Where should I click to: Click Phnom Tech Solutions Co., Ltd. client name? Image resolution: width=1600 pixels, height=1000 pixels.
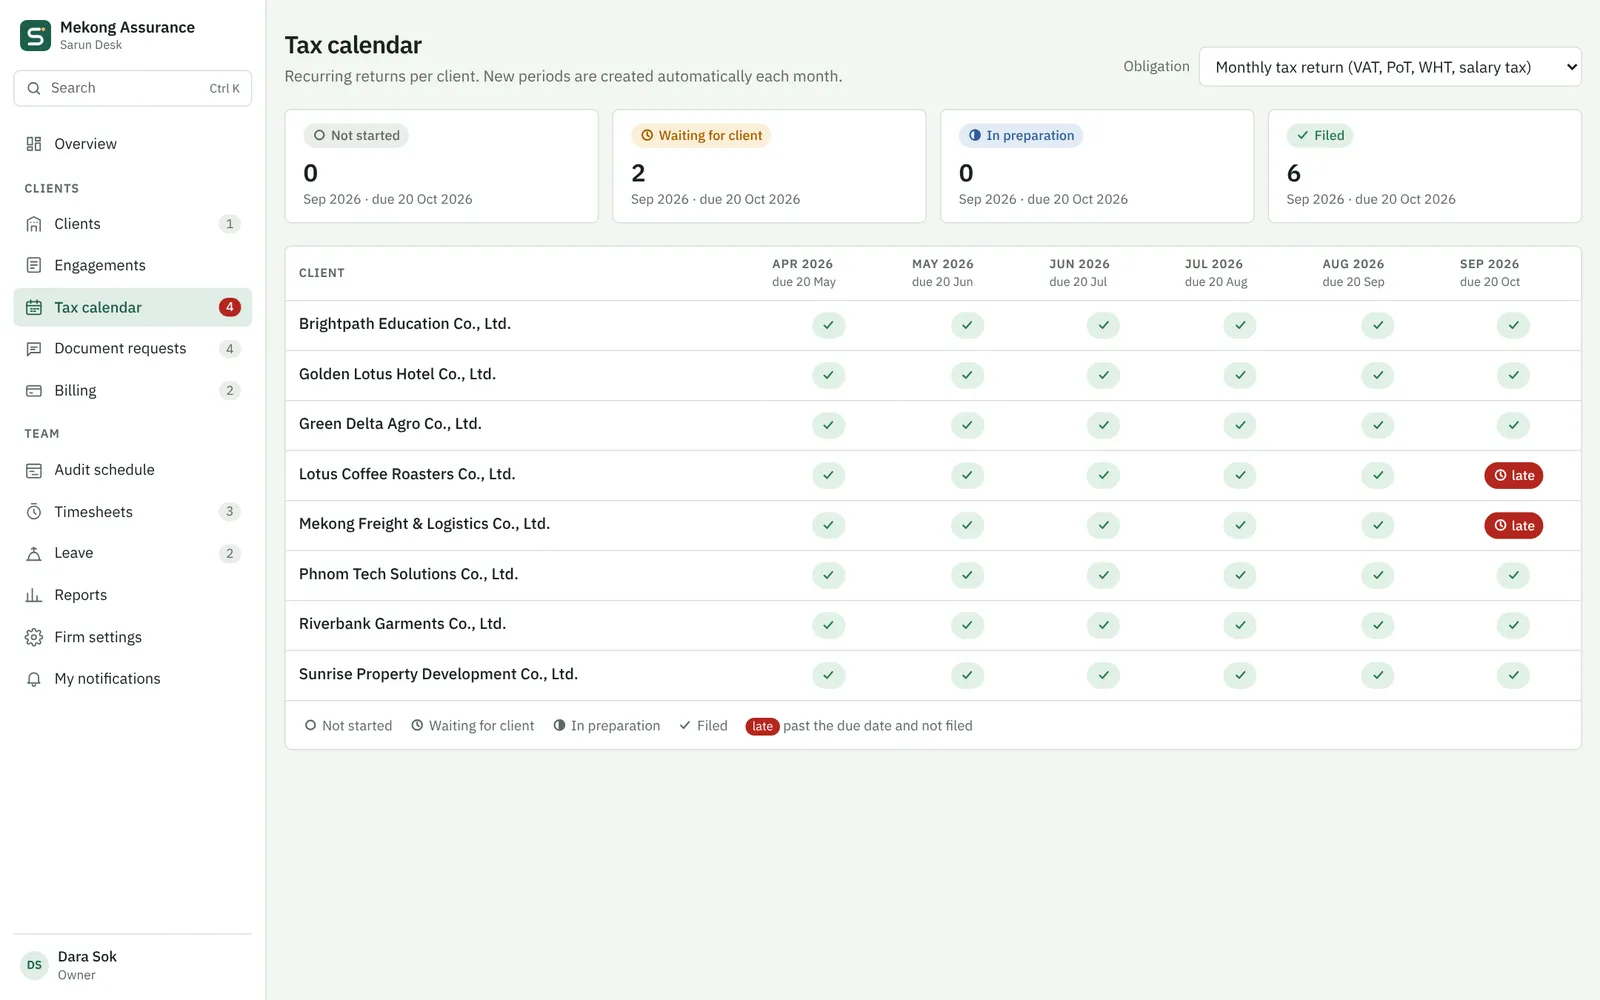[408, 574]
